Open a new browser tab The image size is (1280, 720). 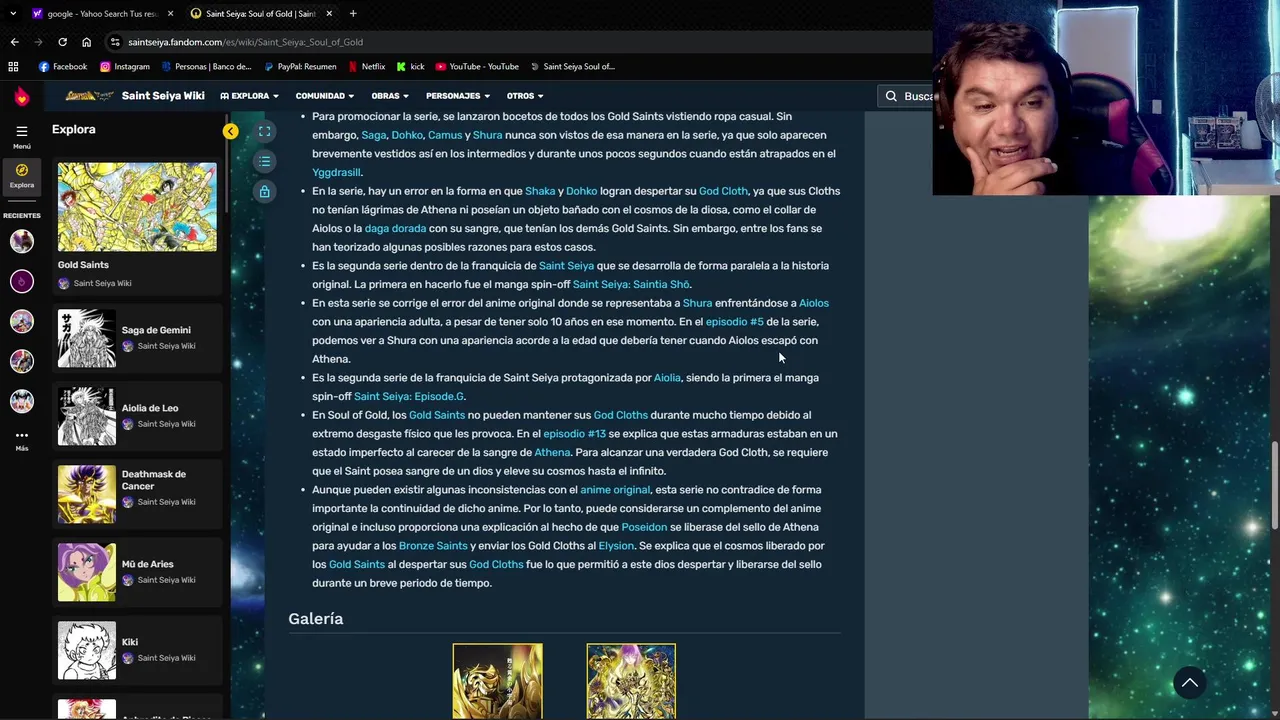pyautogui.click(x=353, y=13)
